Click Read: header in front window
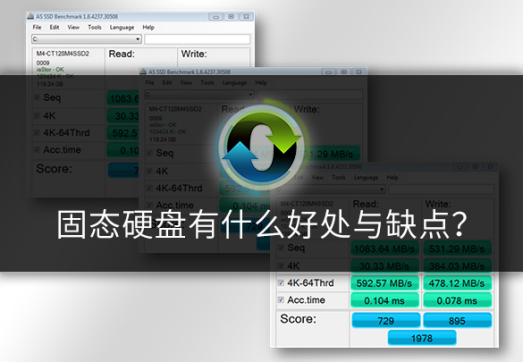The image size is (523, 362). pos(366,204)
